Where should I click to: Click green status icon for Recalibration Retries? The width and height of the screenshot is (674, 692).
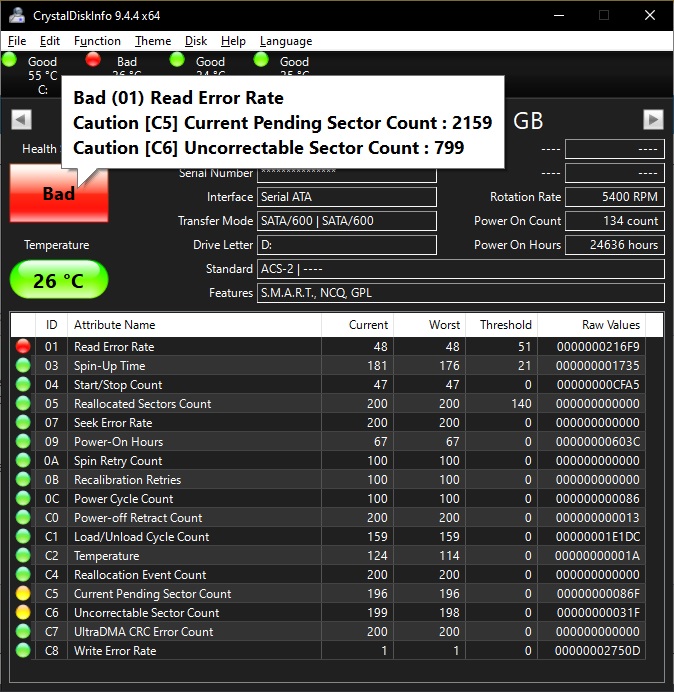[23, 479]
